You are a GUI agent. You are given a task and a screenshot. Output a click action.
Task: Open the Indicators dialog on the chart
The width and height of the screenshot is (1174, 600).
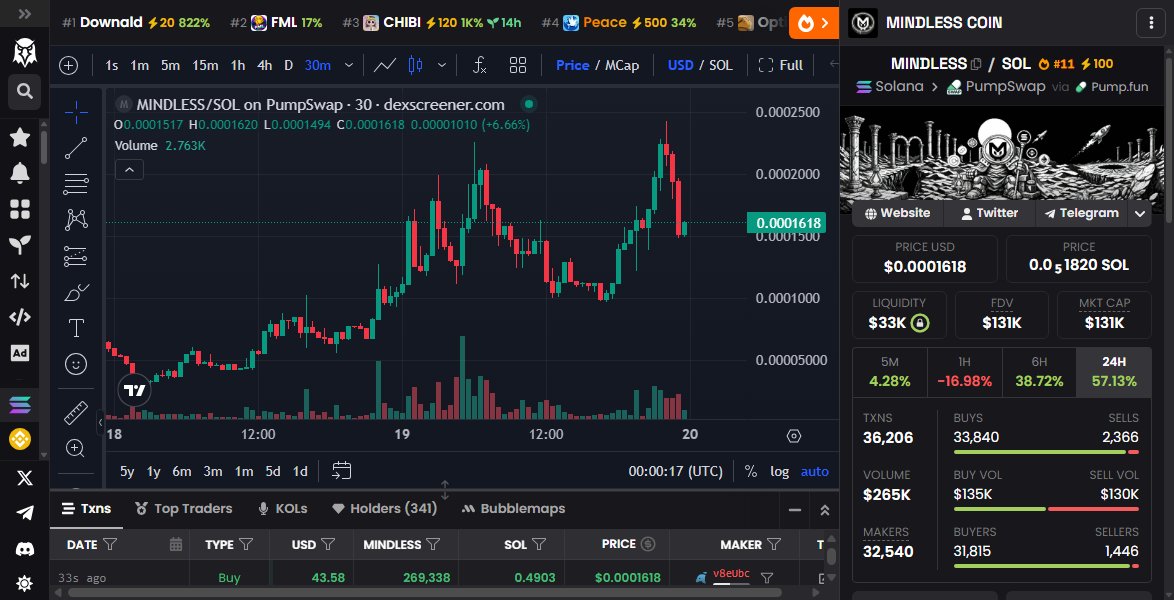click(x=479, y=65)
